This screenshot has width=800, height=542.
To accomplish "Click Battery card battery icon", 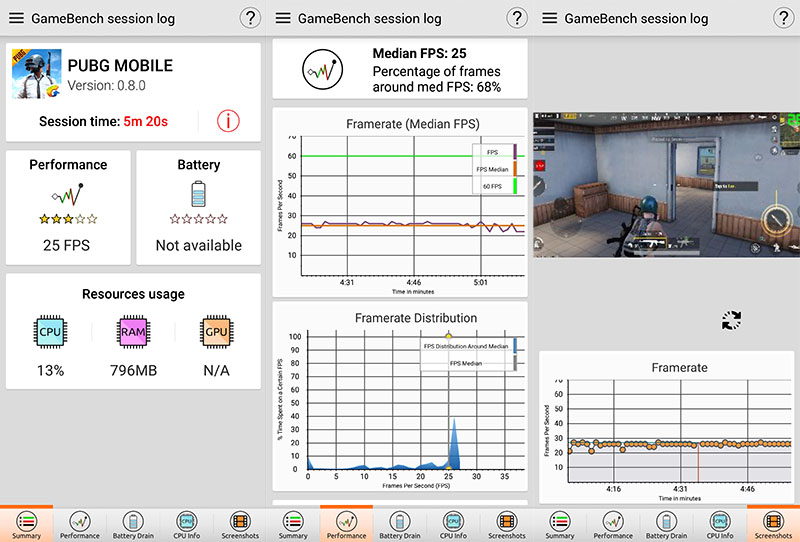I will coord(198,194).
